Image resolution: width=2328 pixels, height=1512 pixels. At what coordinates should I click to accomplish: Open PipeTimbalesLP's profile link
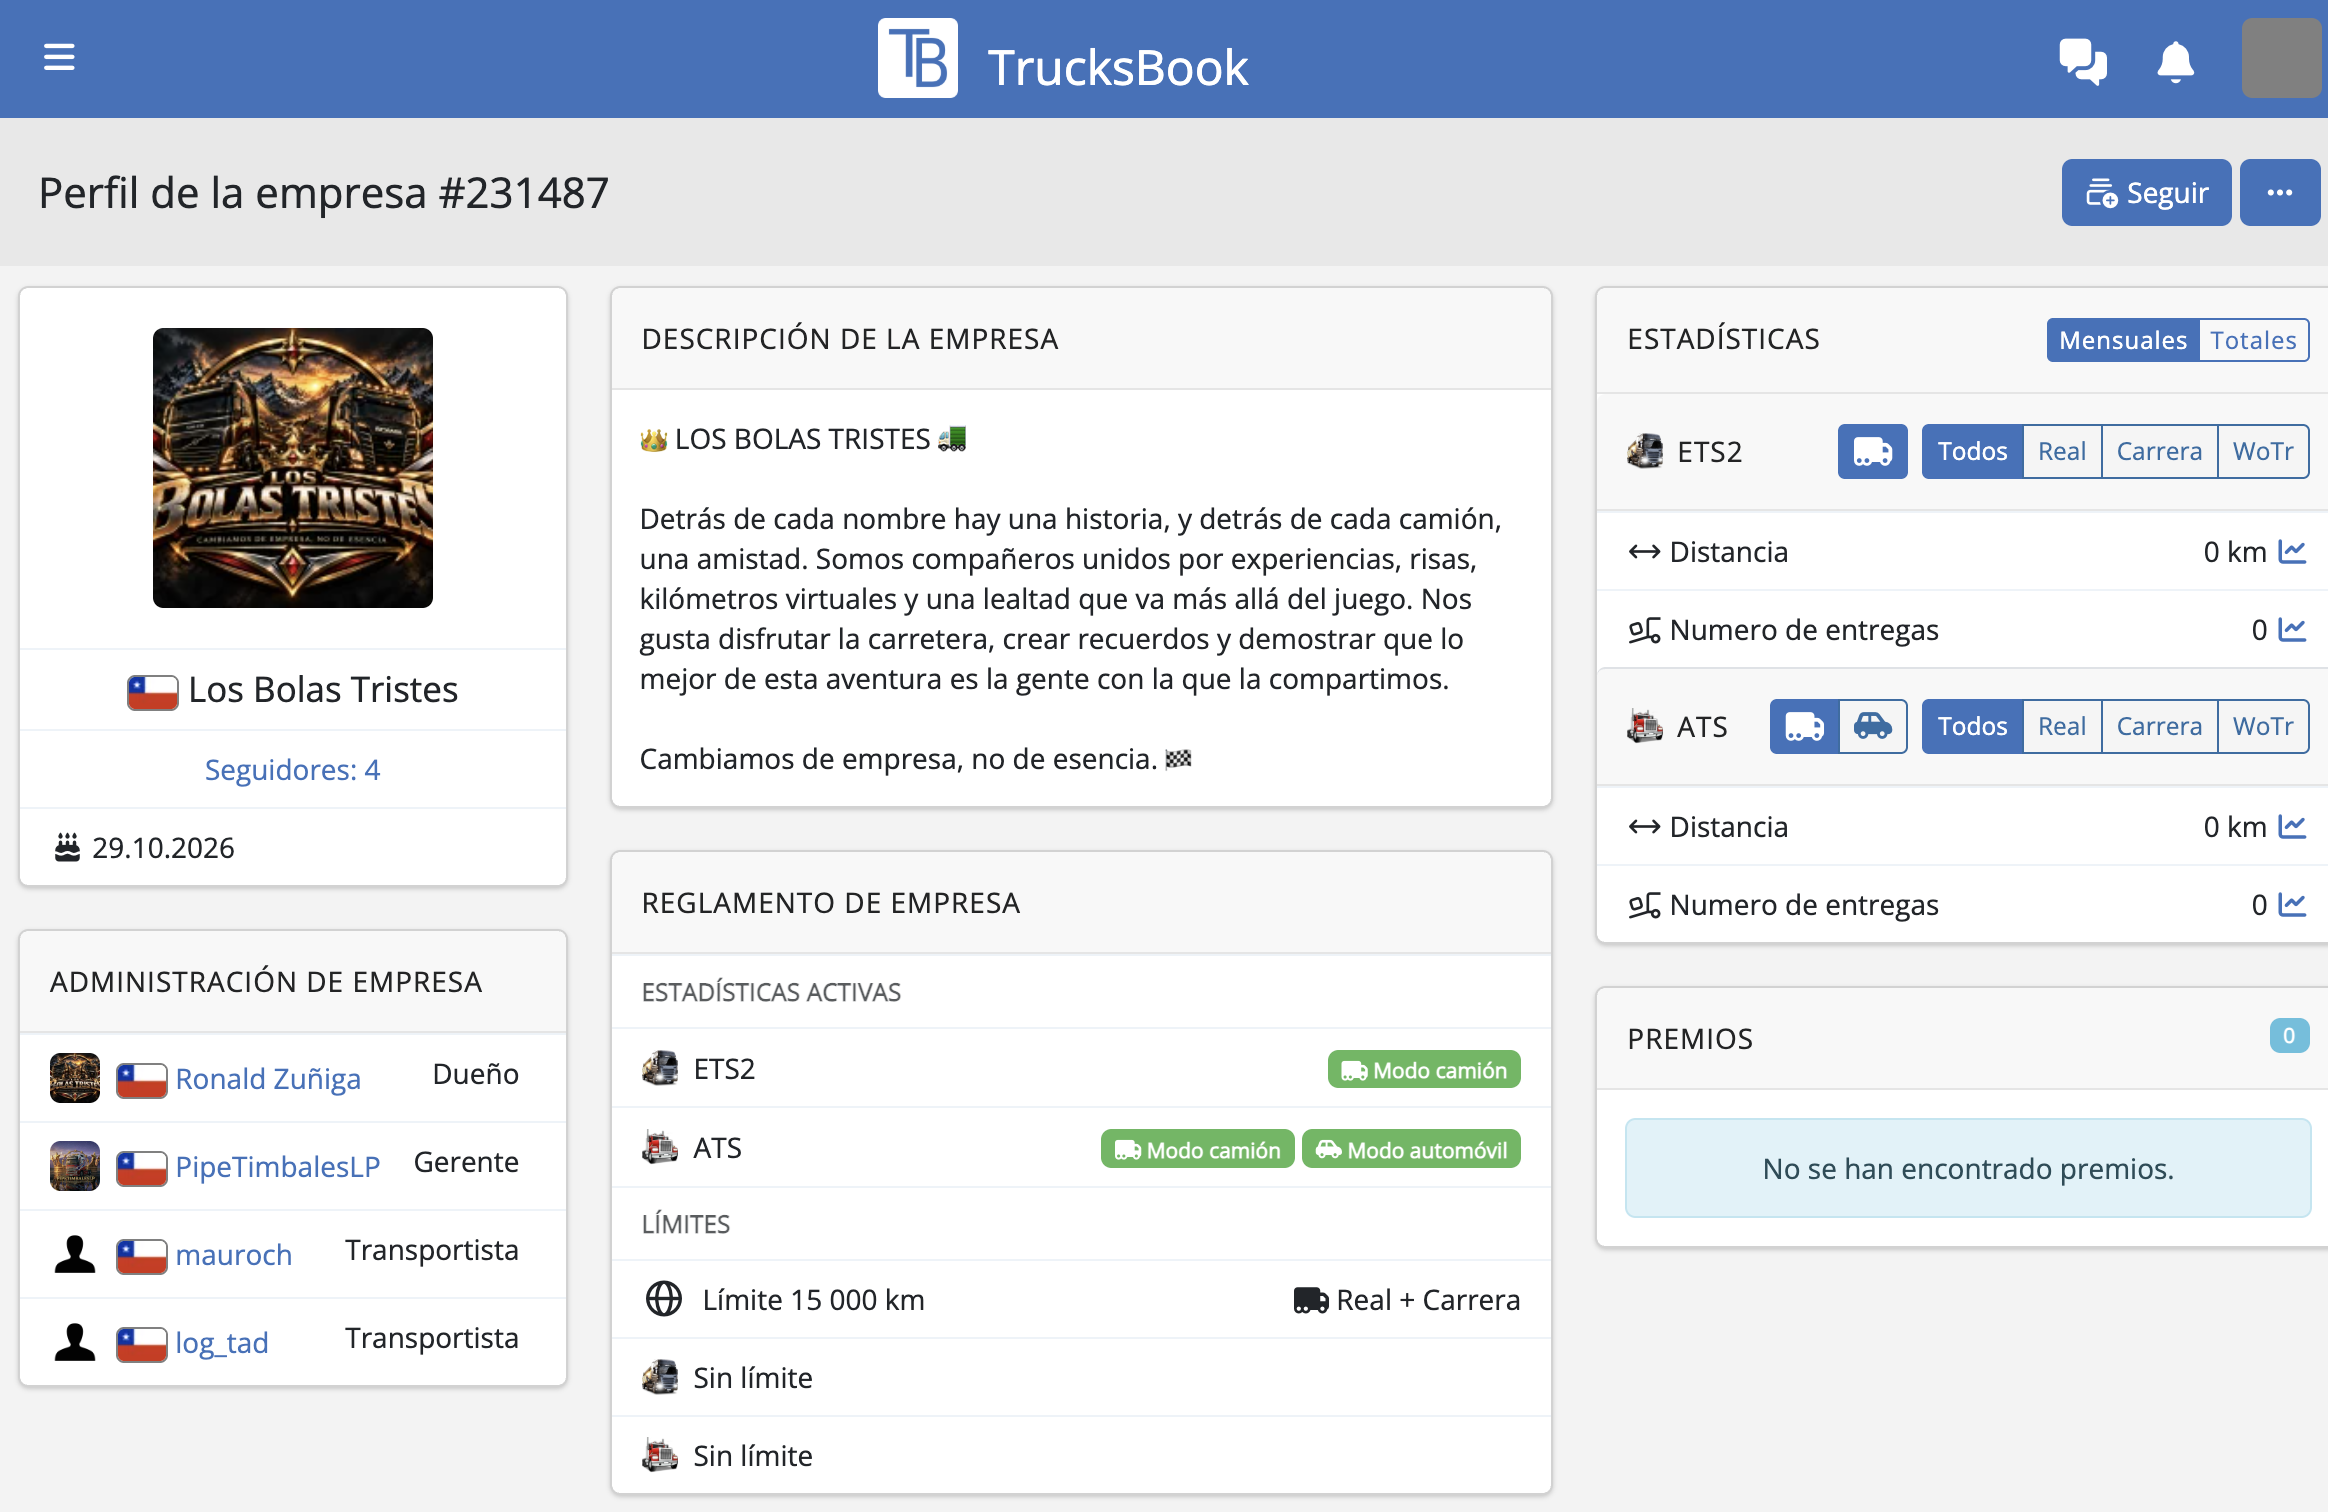pyautogui.click(x=278, y=1167)
